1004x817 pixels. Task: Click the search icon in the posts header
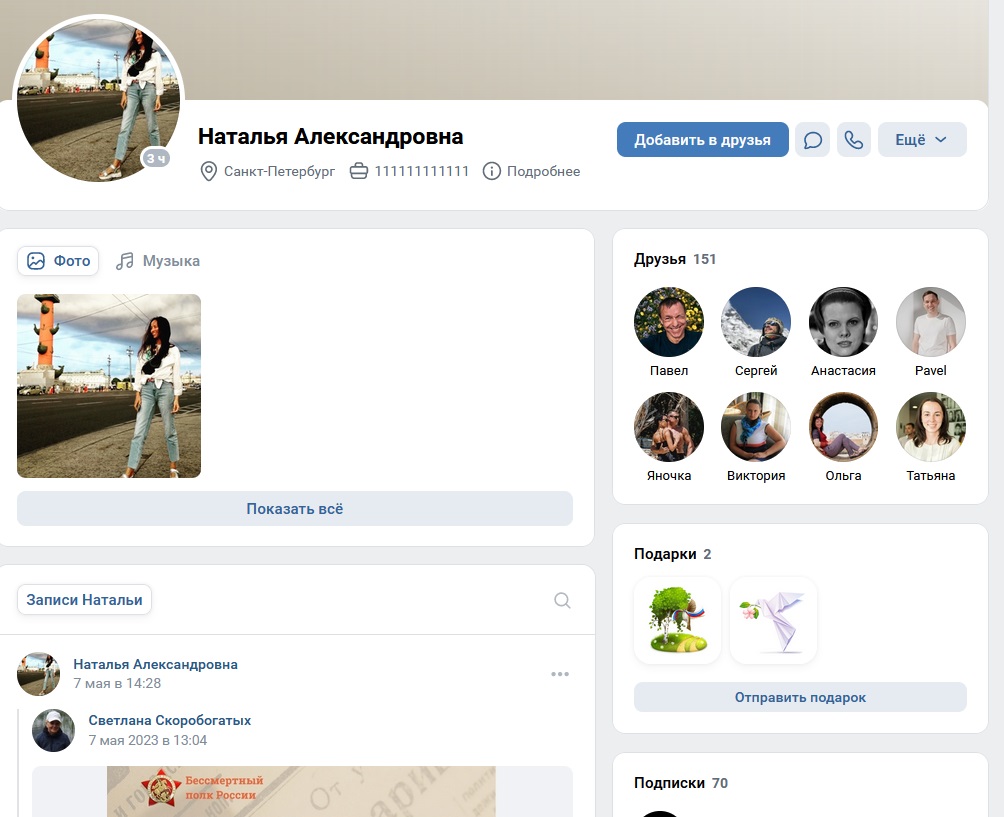tap(562, 601)
